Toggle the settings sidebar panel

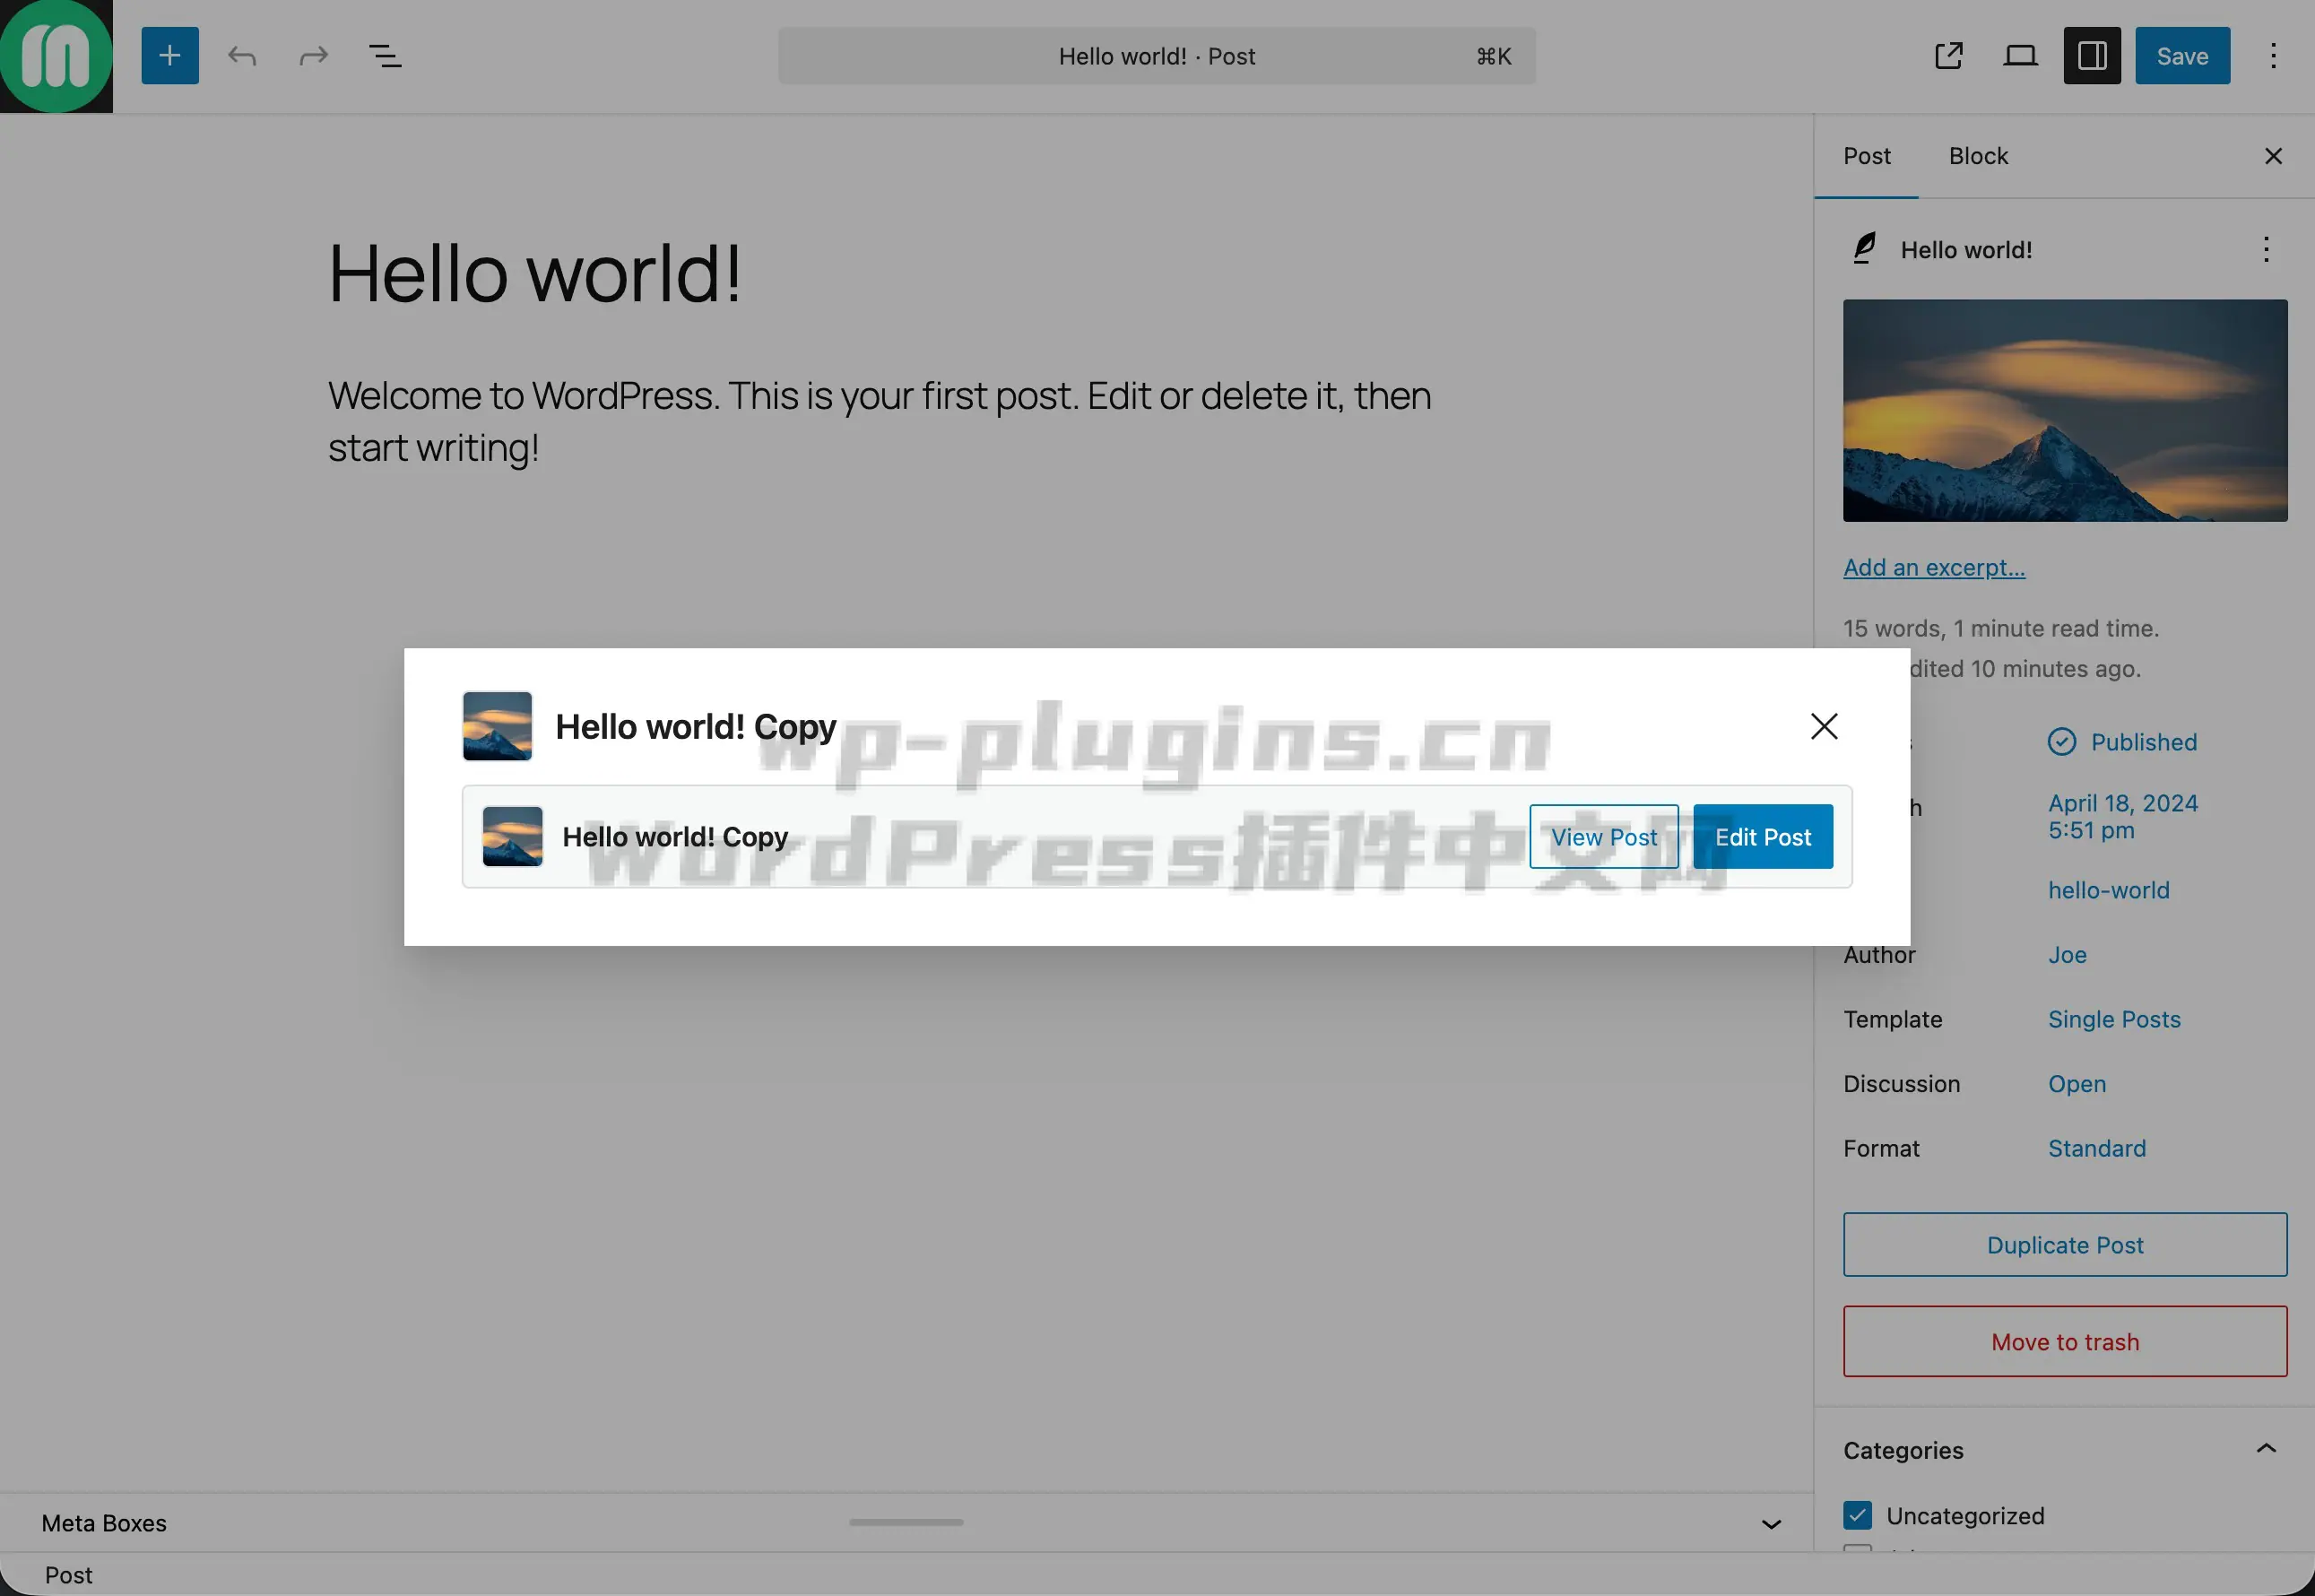point(2092,56)
